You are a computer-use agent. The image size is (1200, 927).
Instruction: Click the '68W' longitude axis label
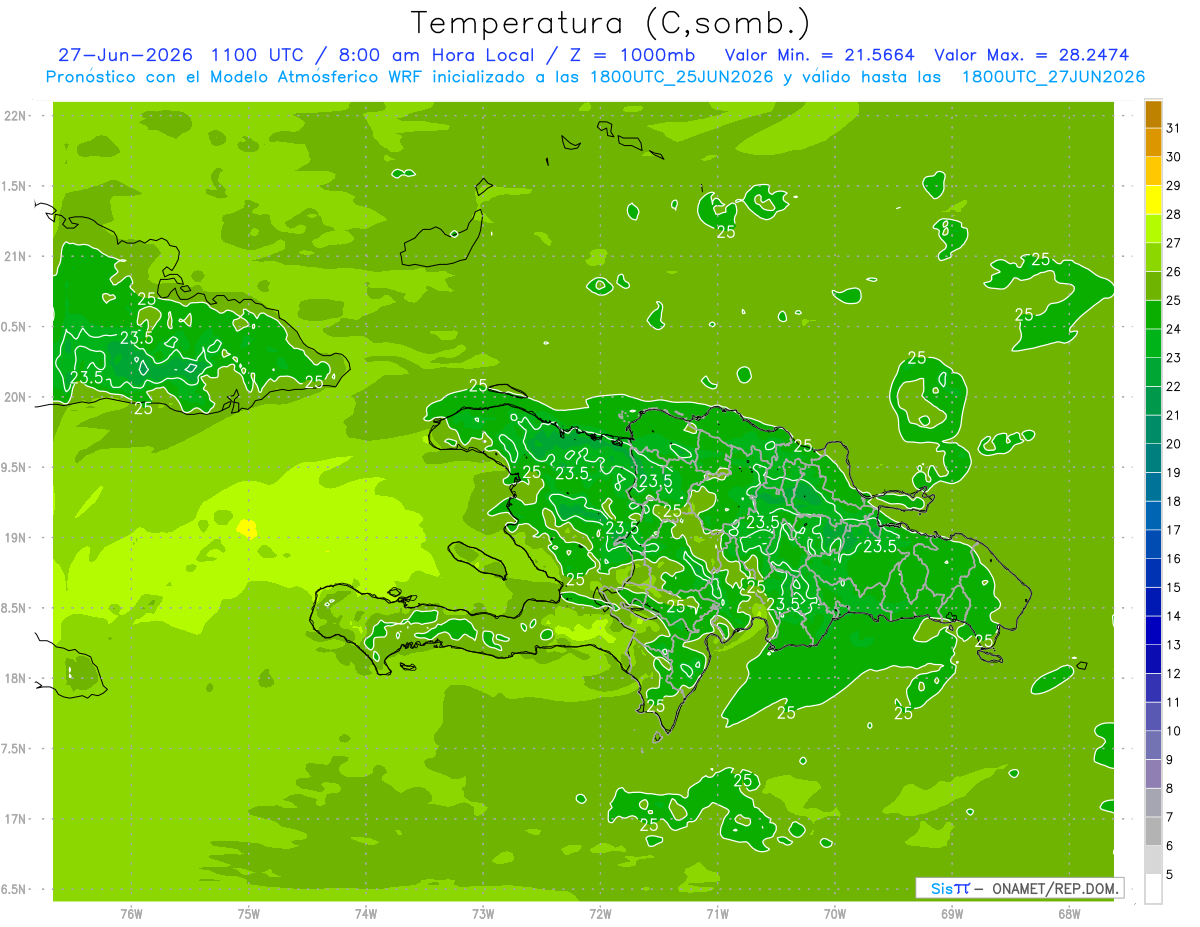[x=1069, y=914]
